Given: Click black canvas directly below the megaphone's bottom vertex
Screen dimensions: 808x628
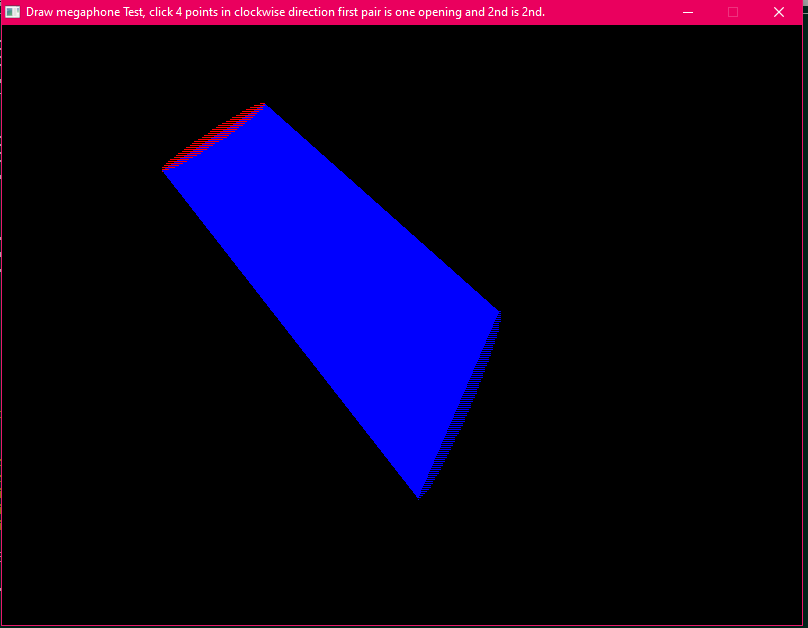Looking at the screenshot, I should point(418,560).
